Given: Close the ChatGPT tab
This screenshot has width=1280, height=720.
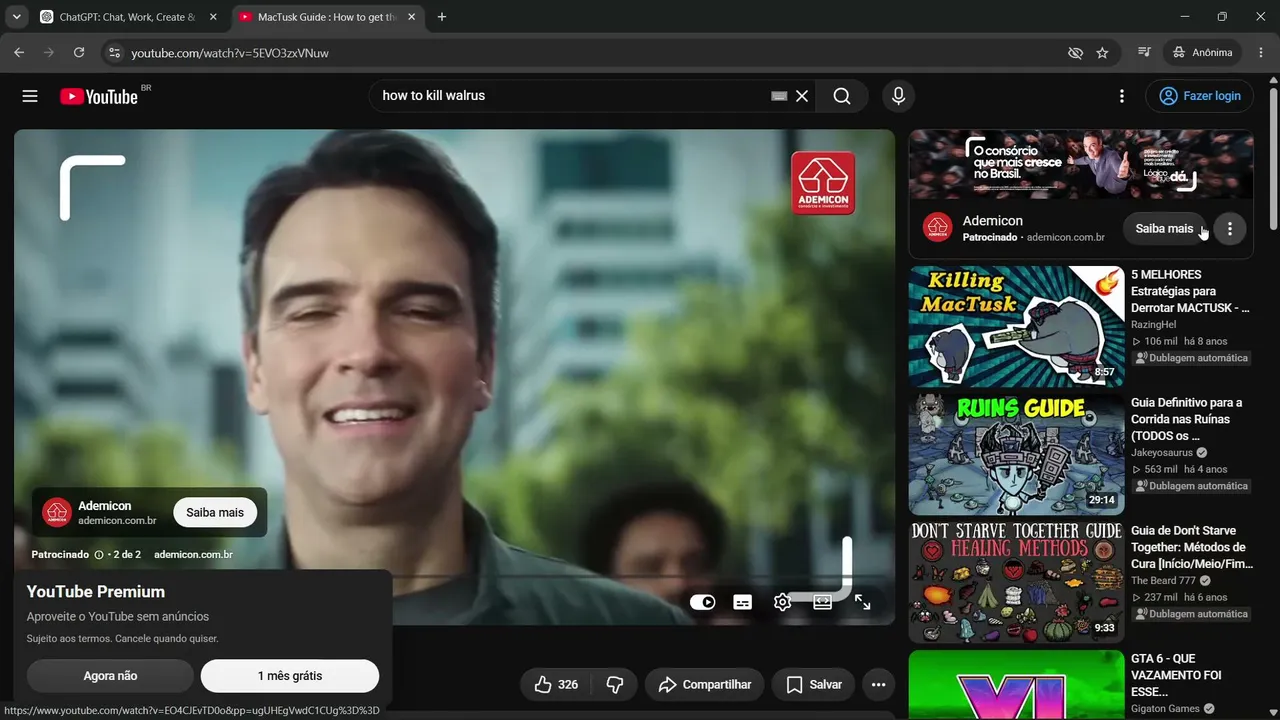Looking at the screenshot, I should click(x=213, y=17).
